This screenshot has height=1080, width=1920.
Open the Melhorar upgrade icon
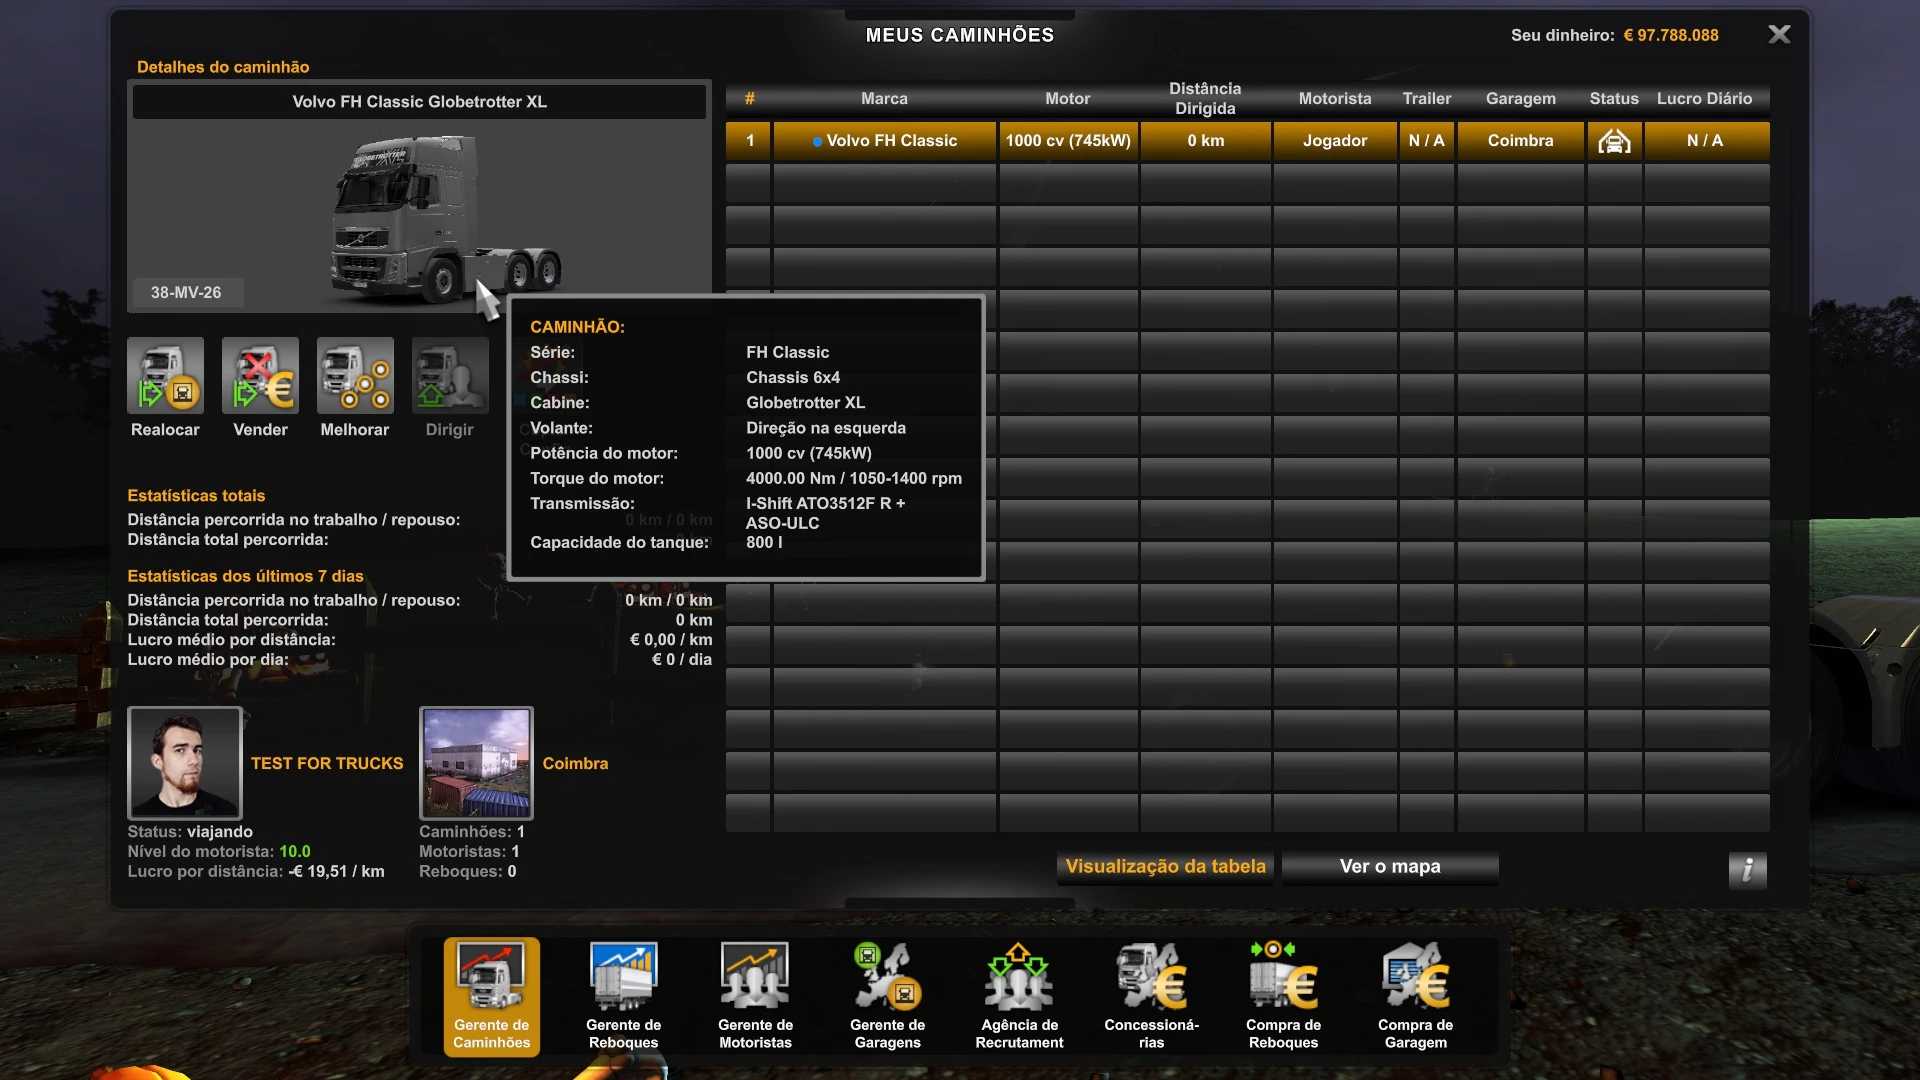click(x=355, y=375)
